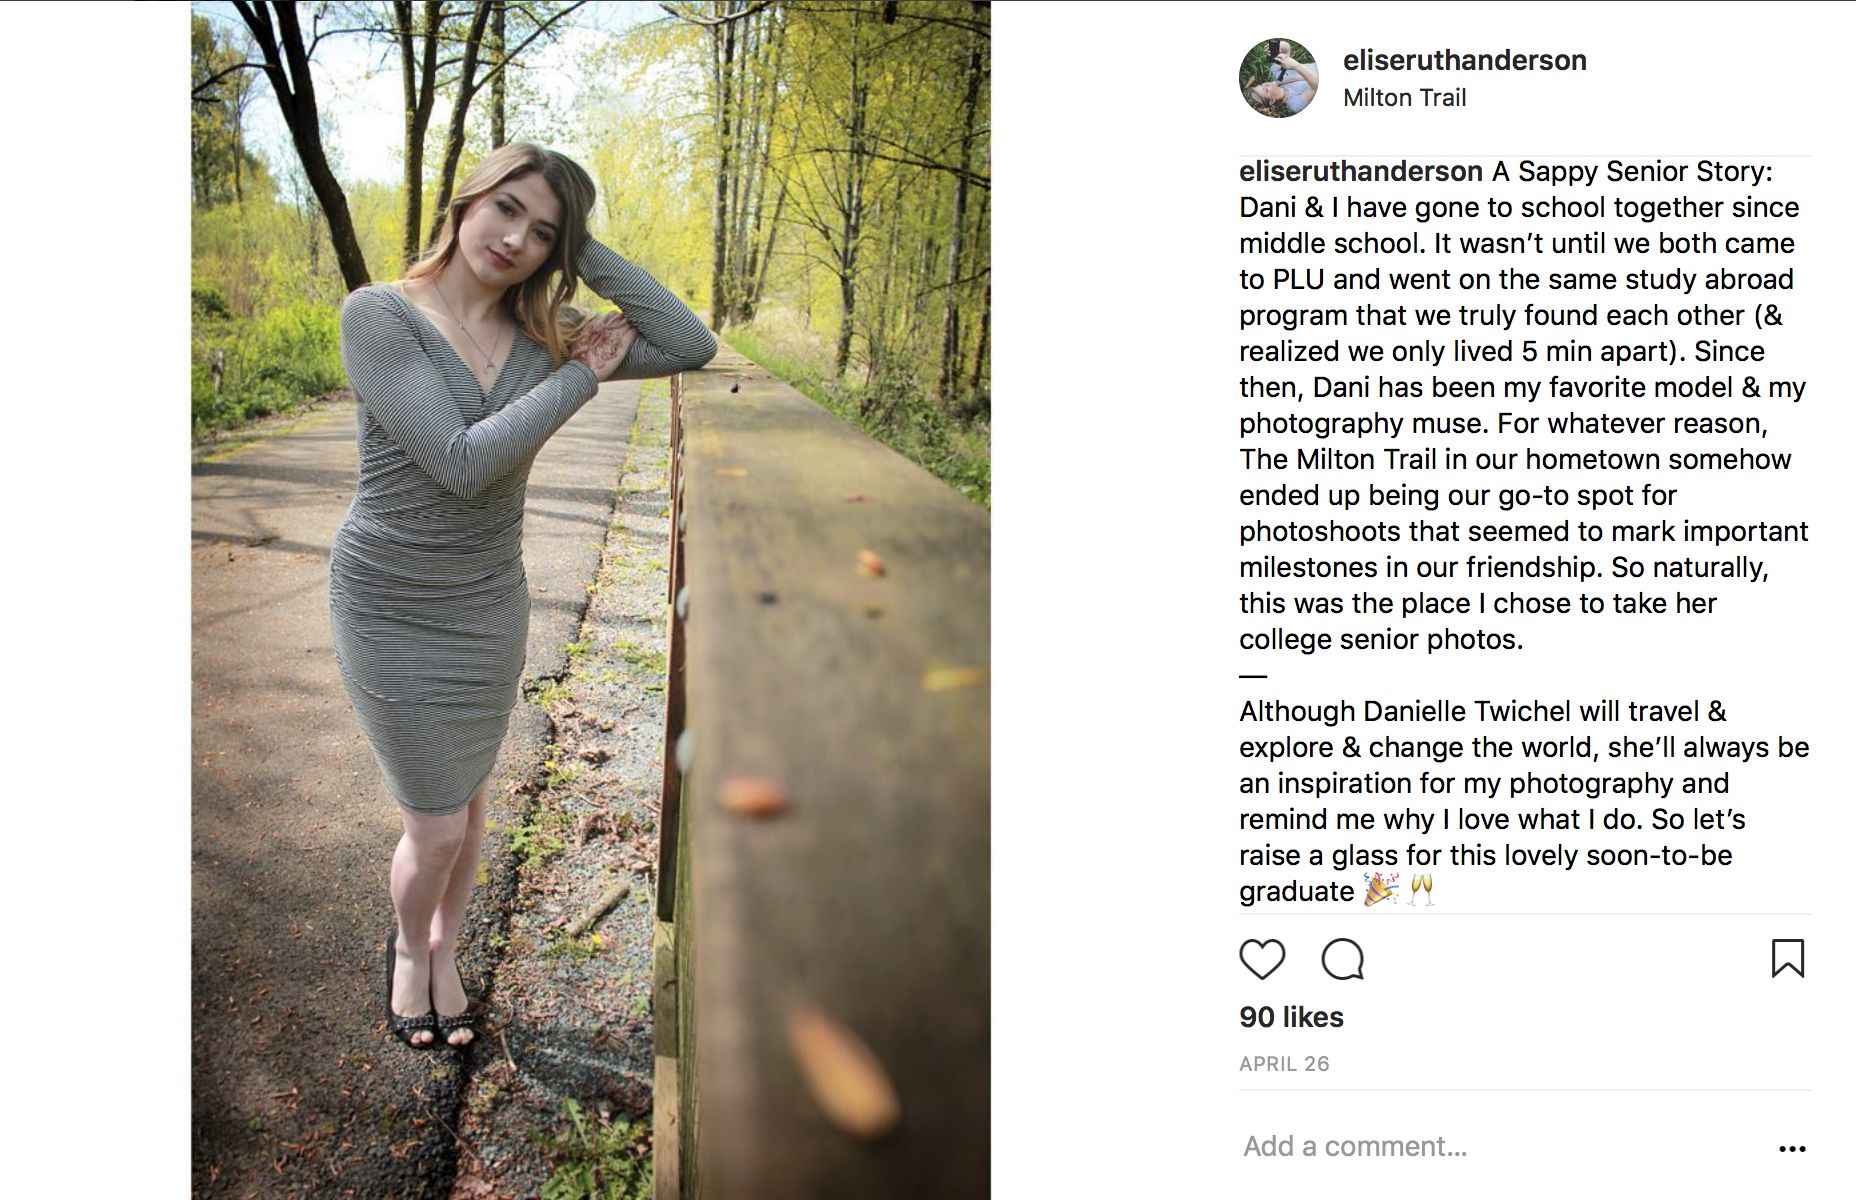Open the three-dot more options menu
This screenshot has width=1856, height=1200.
1792,1149
